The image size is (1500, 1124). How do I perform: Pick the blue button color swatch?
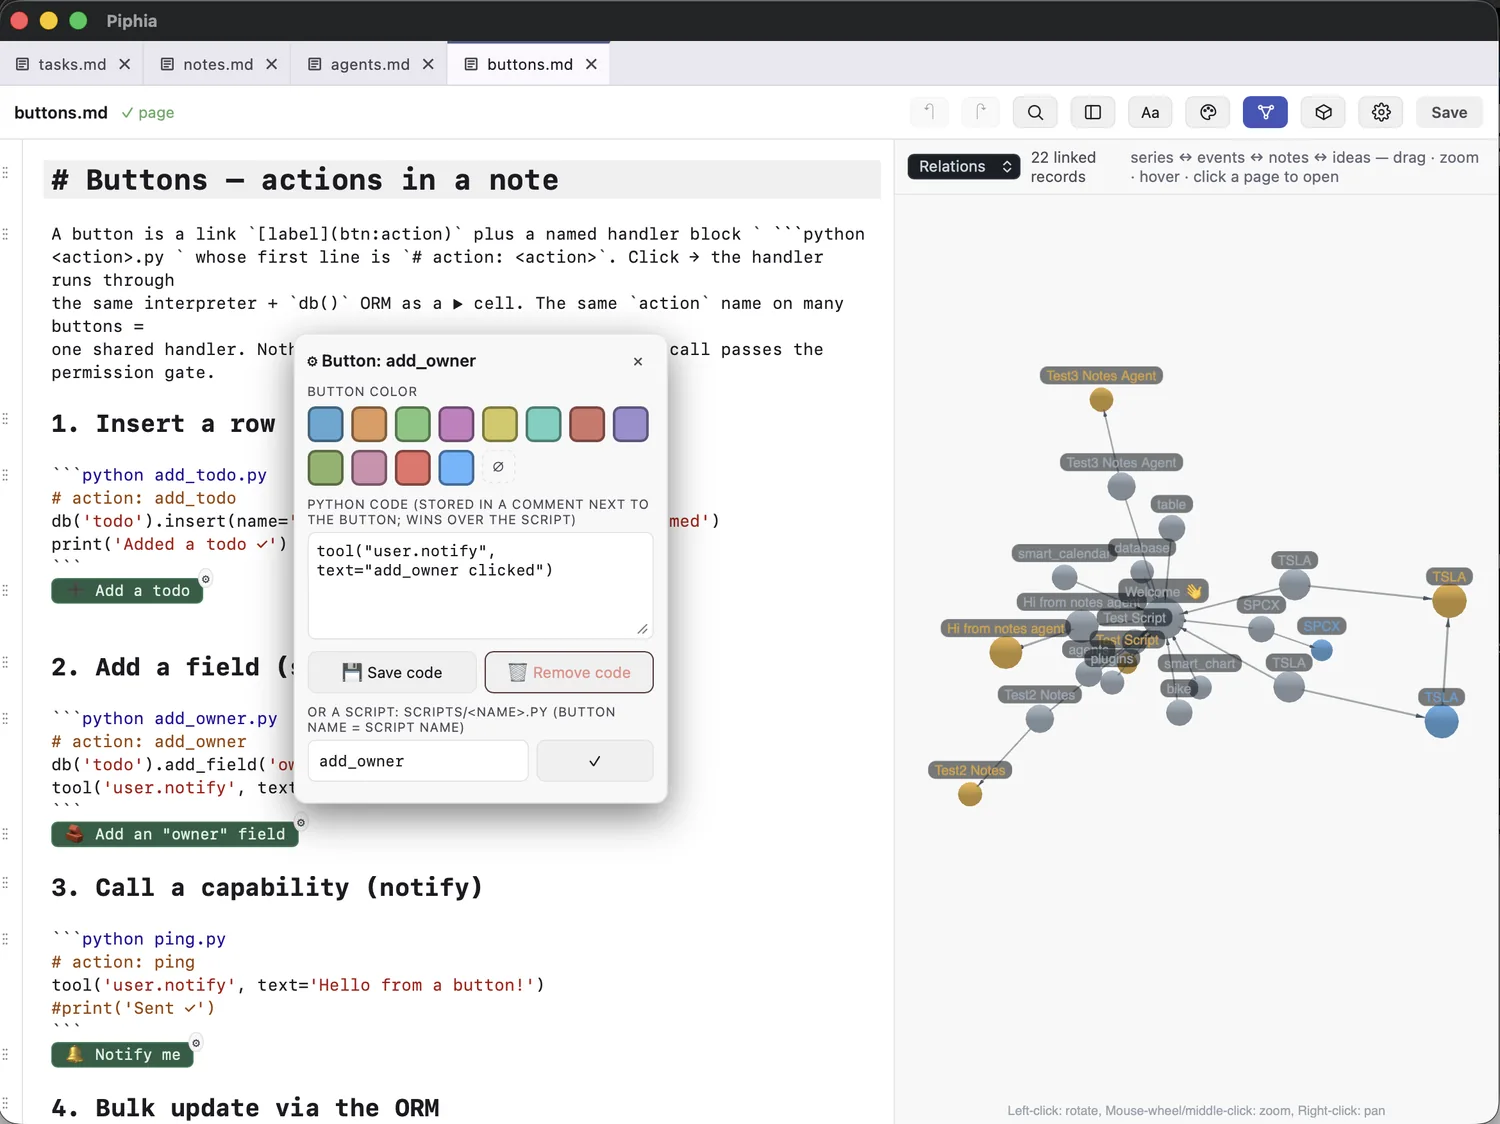325,424
